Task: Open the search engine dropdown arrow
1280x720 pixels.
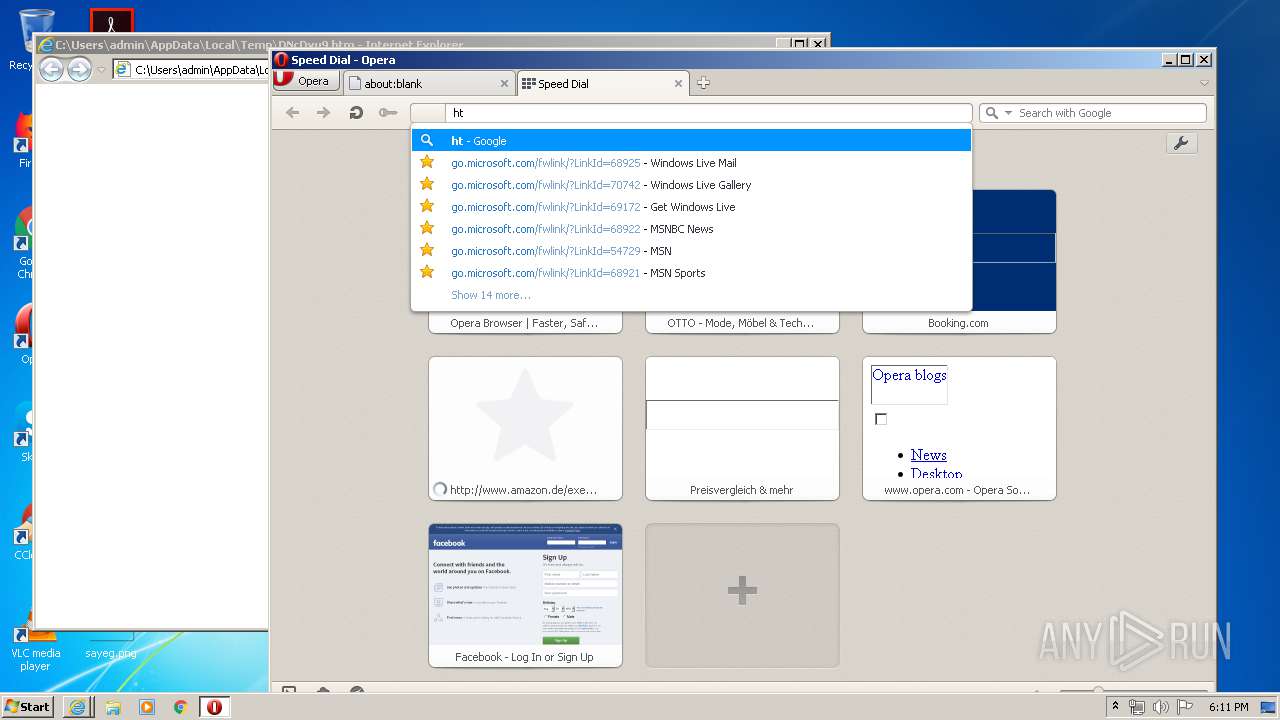Action: [x=1008, y=113]
